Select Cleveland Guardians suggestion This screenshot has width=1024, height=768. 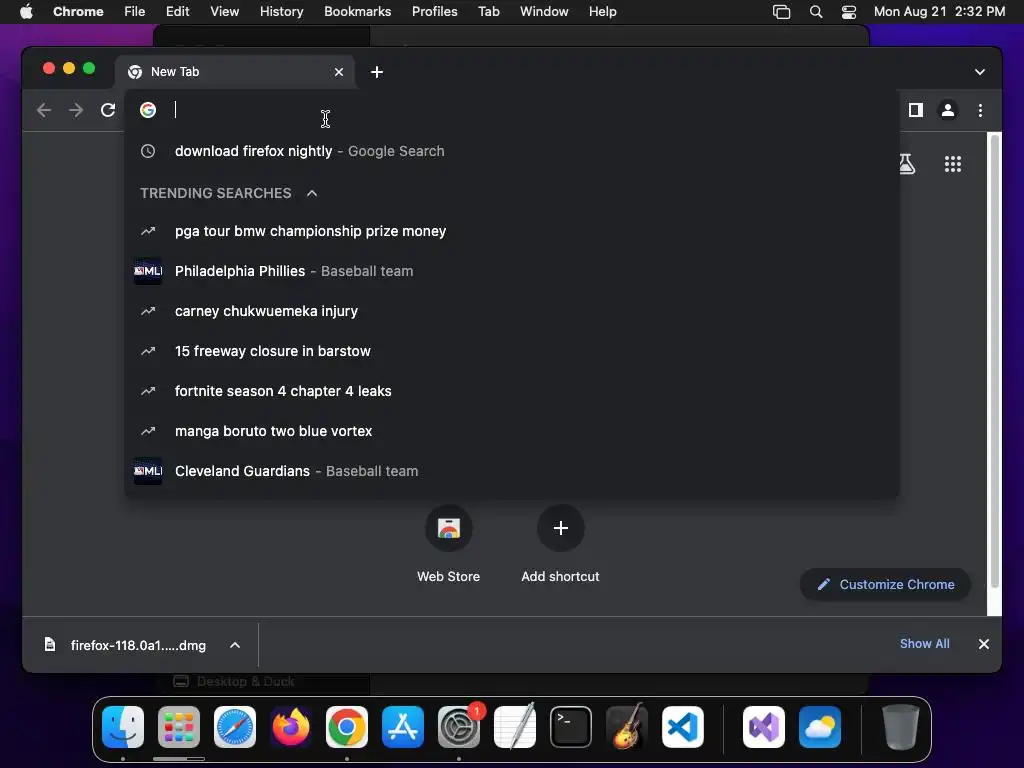[x=512, y=471]
